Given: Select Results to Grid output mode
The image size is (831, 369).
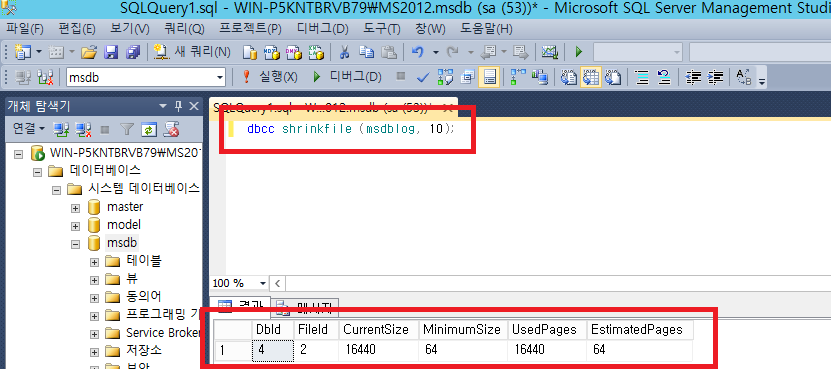Looking at the screenshot, I should coord(590,78).
